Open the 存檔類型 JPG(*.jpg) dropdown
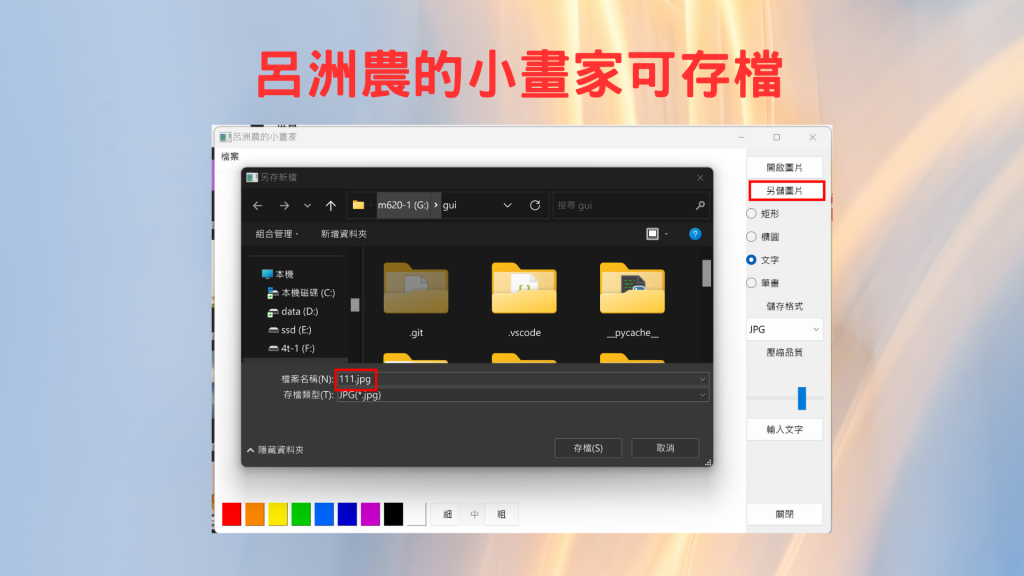This screenshot has height=576, width=1024. coord(522,394)
